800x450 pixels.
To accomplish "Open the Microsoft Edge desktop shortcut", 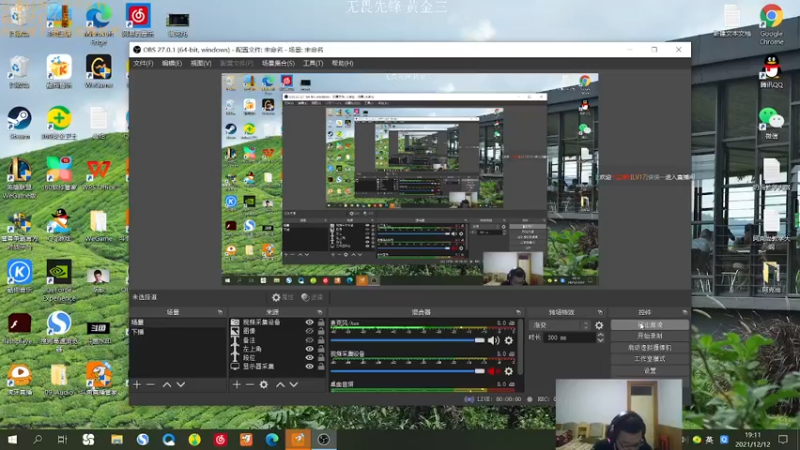I will coord(98,23).
